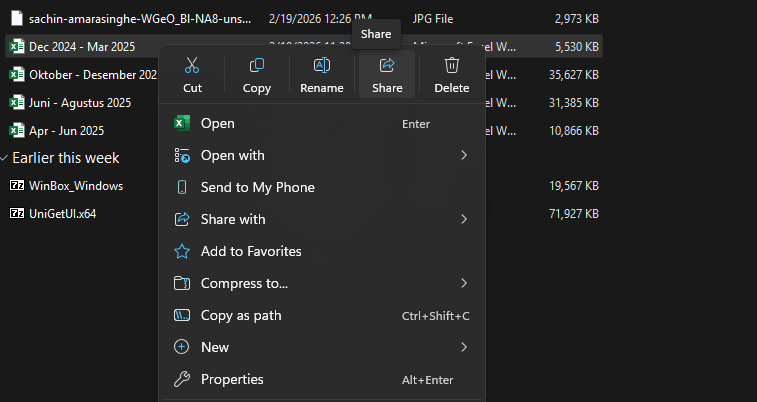Select Copy as path

click(x=241, y=315)
